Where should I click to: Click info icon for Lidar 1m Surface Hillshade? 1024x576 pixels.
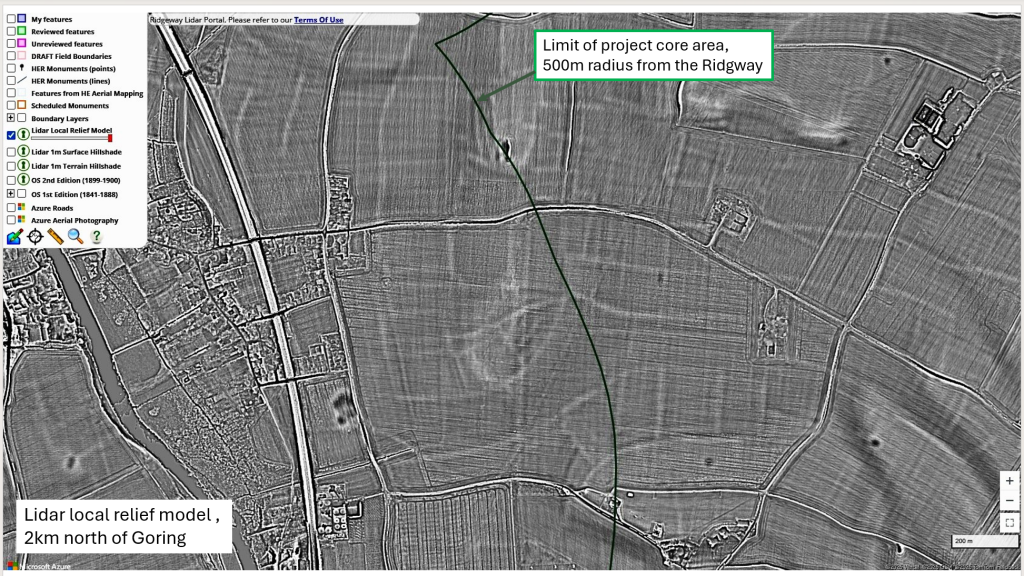coord(23,152)
